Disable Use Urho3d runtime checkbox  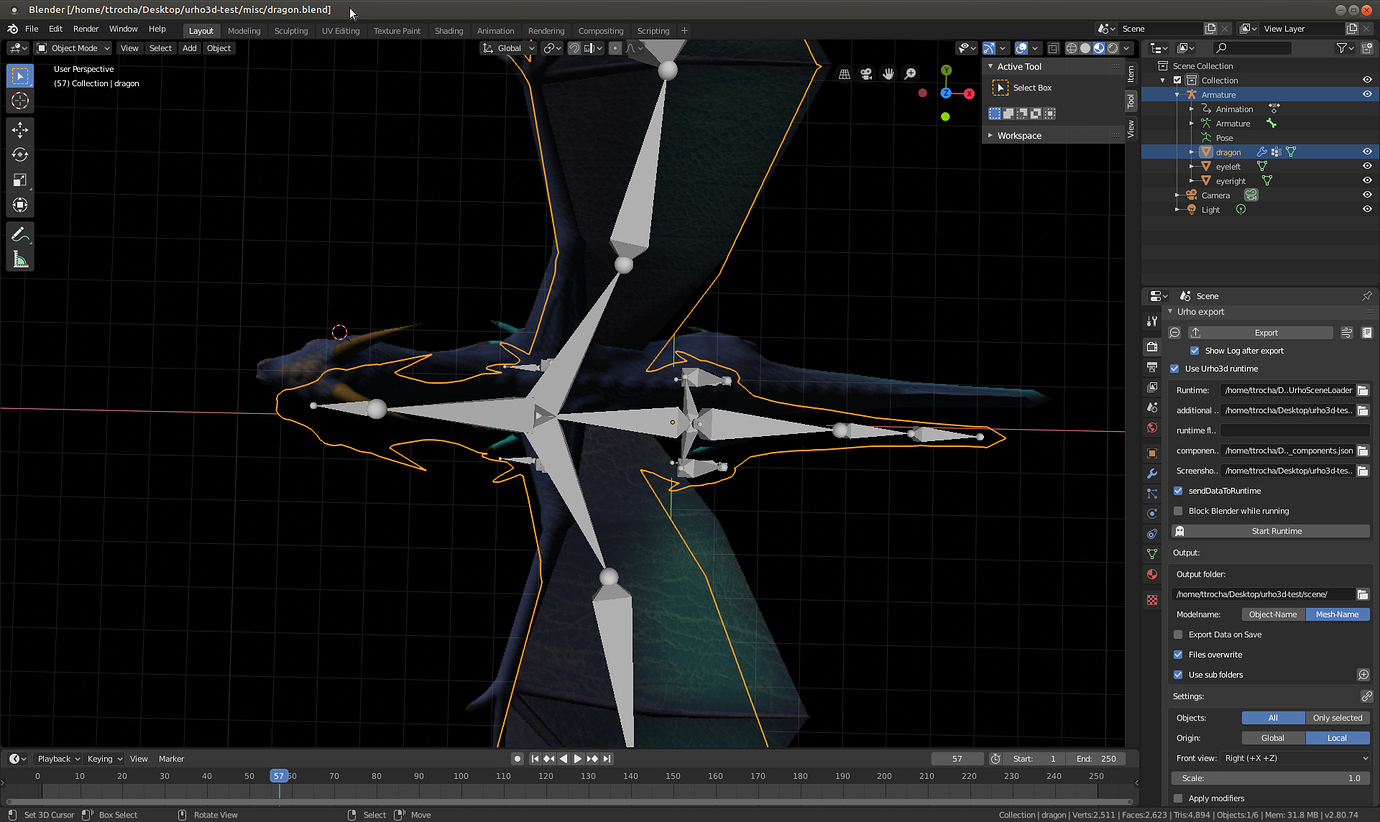1175,369
